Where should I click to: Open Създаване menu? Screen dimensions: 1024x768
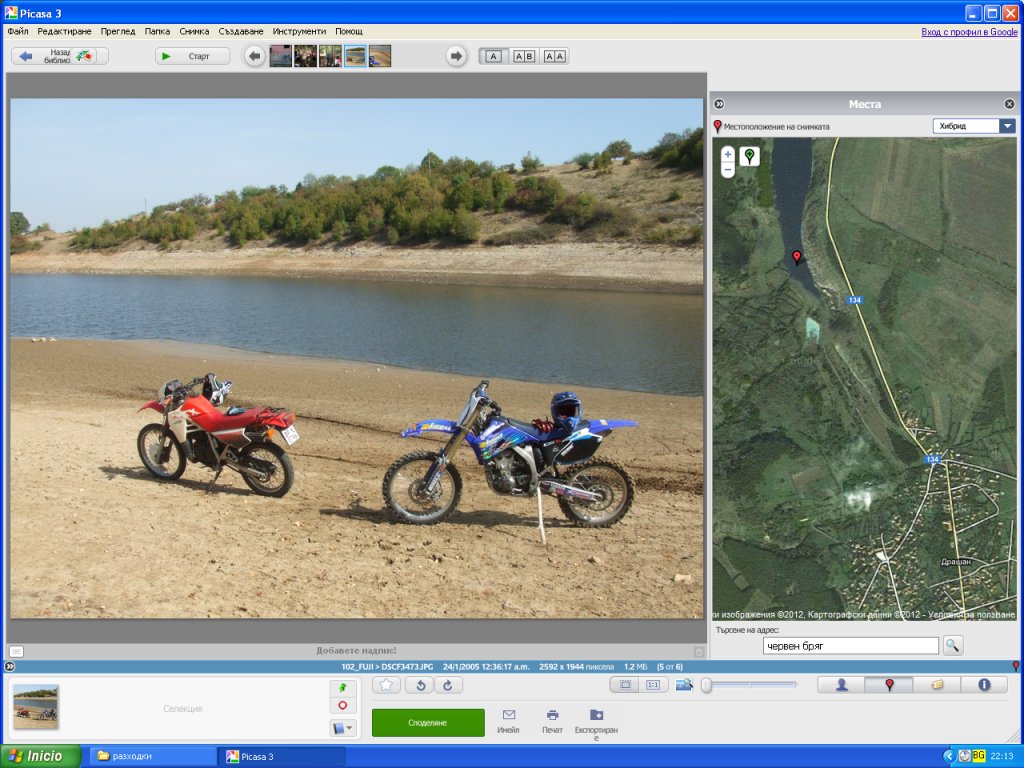240,31
